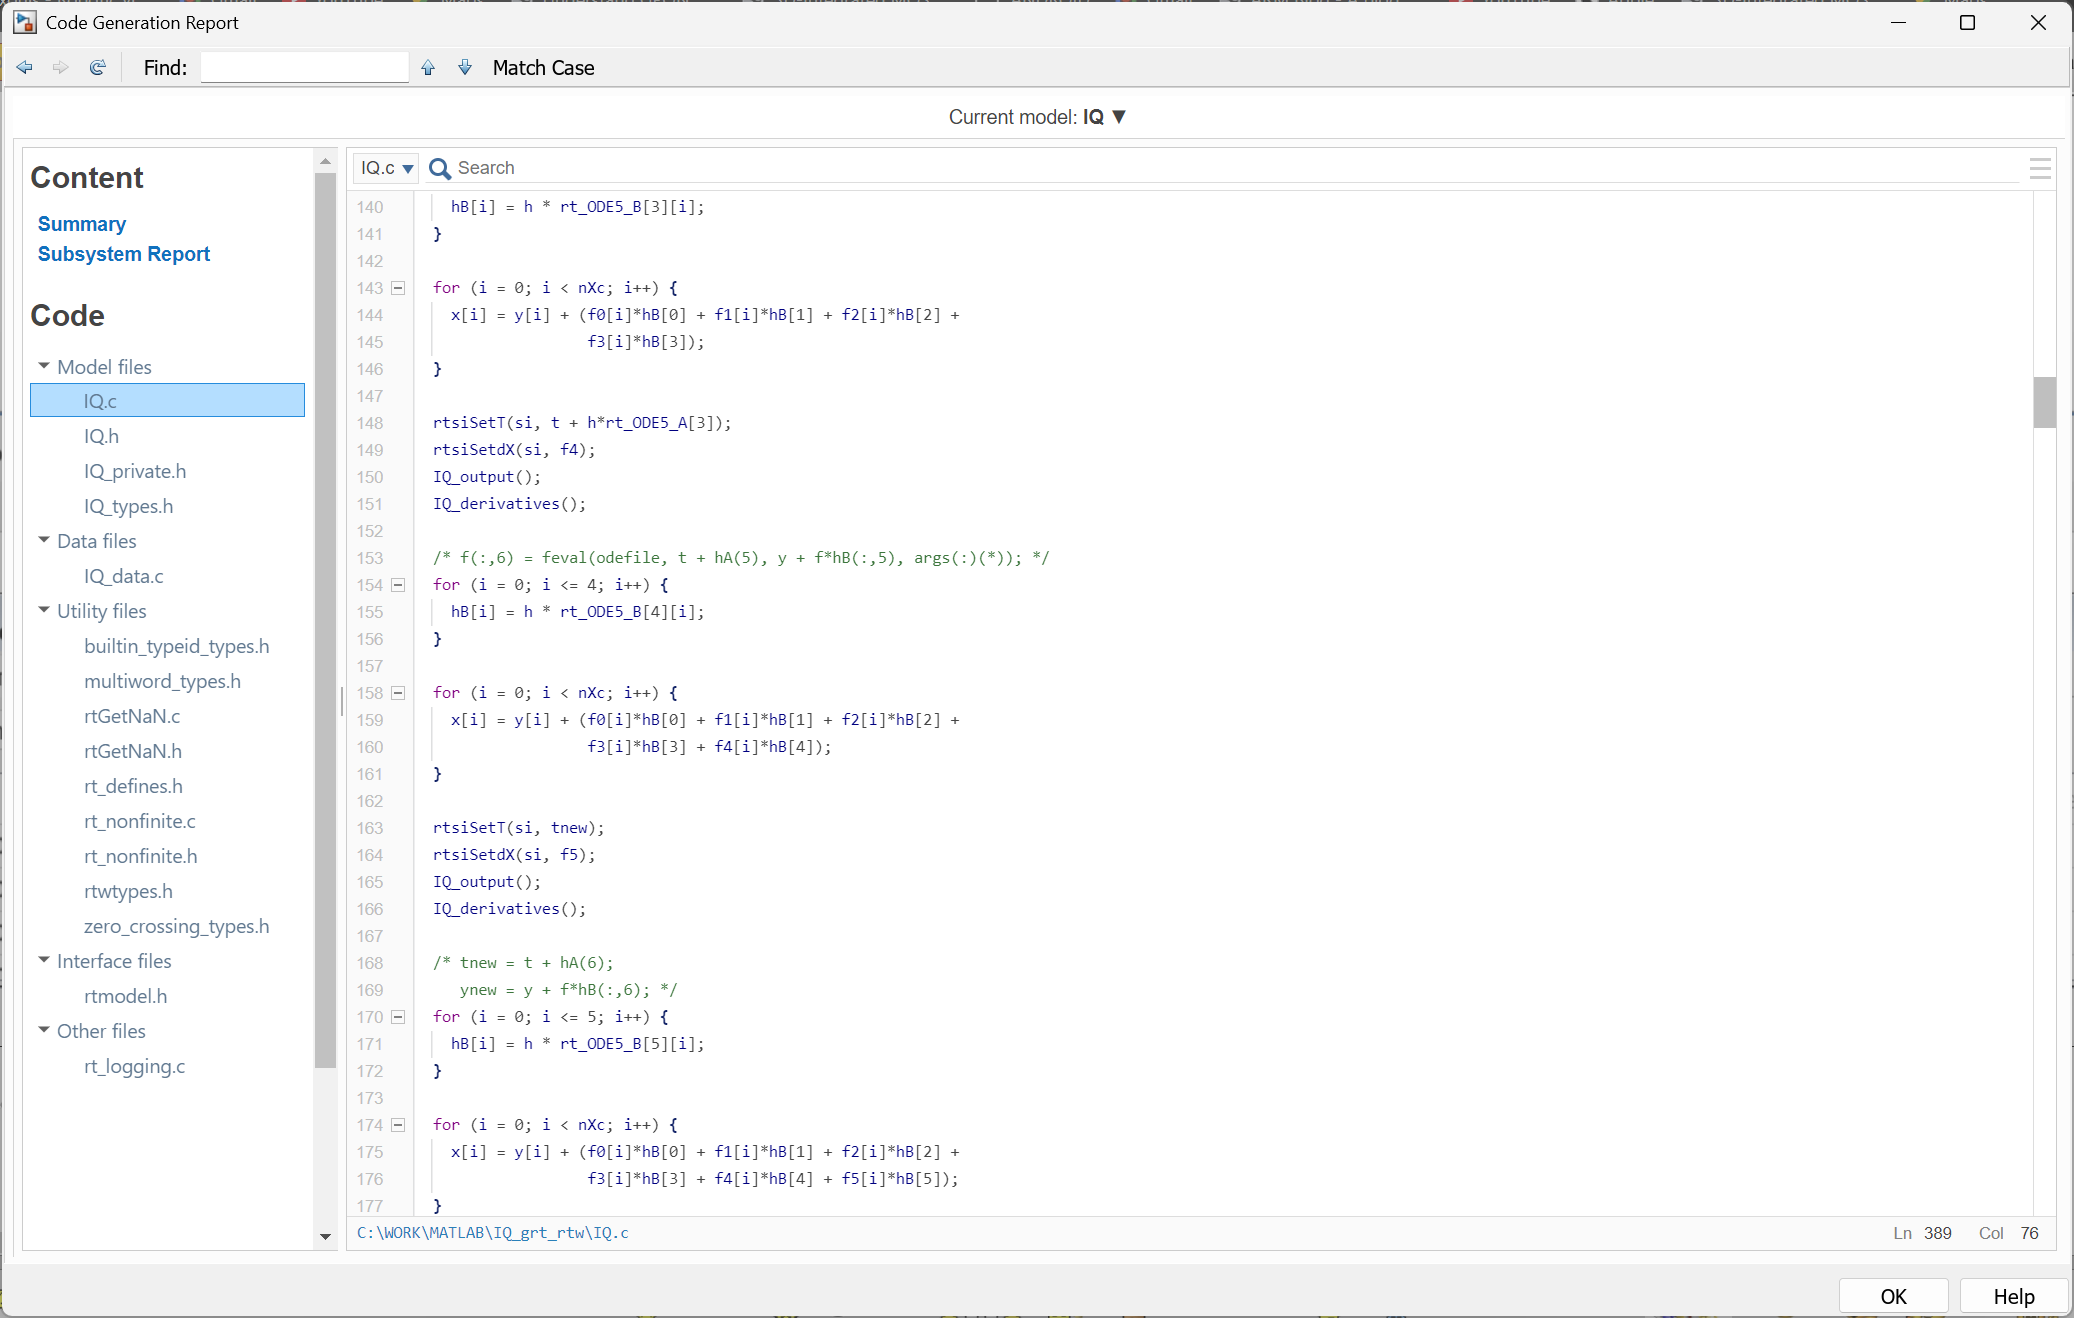Collapse the Model files tree group
The width and height of the screenshot is (2074, 1318).
click(44, 366)
